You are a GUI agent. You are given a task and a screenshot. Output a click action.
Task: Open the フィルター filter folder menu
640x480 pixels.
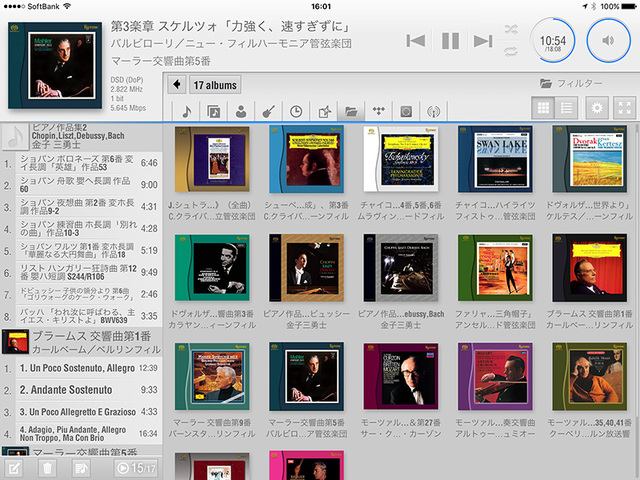[571, 83]
